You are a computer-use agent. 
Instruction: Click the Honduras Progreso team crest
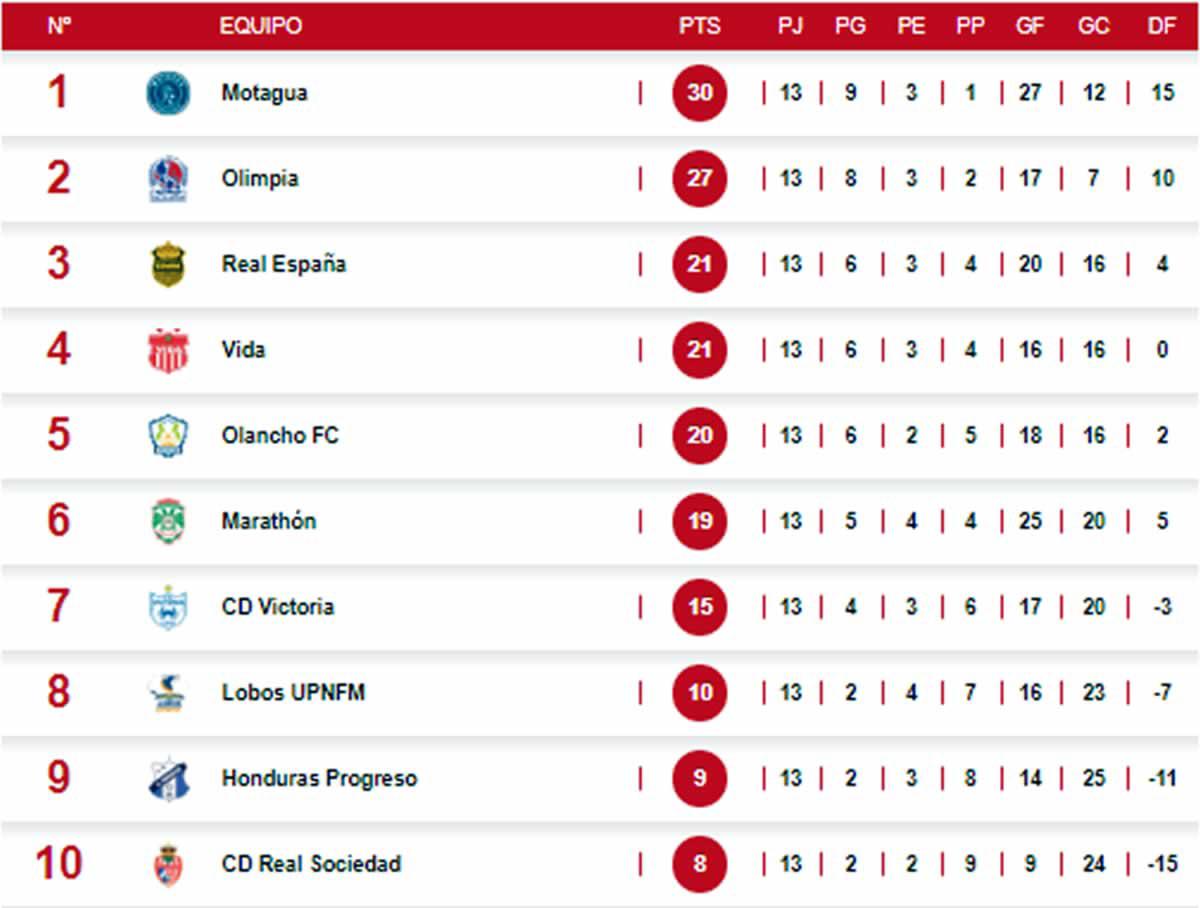tap(168, 779)
